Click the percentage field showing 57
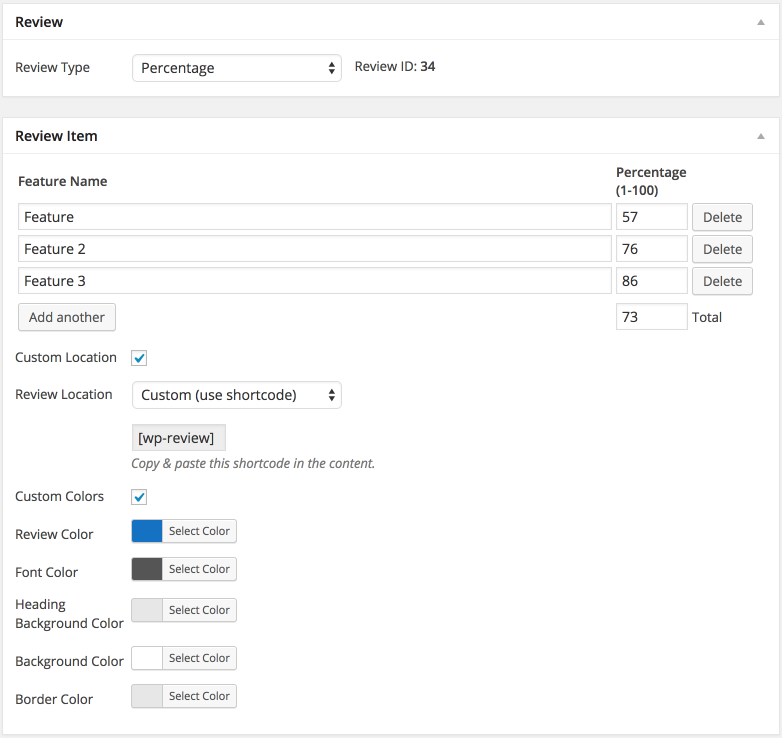Image resolution: width=782 pixels, height=738 pixels. 652,217
